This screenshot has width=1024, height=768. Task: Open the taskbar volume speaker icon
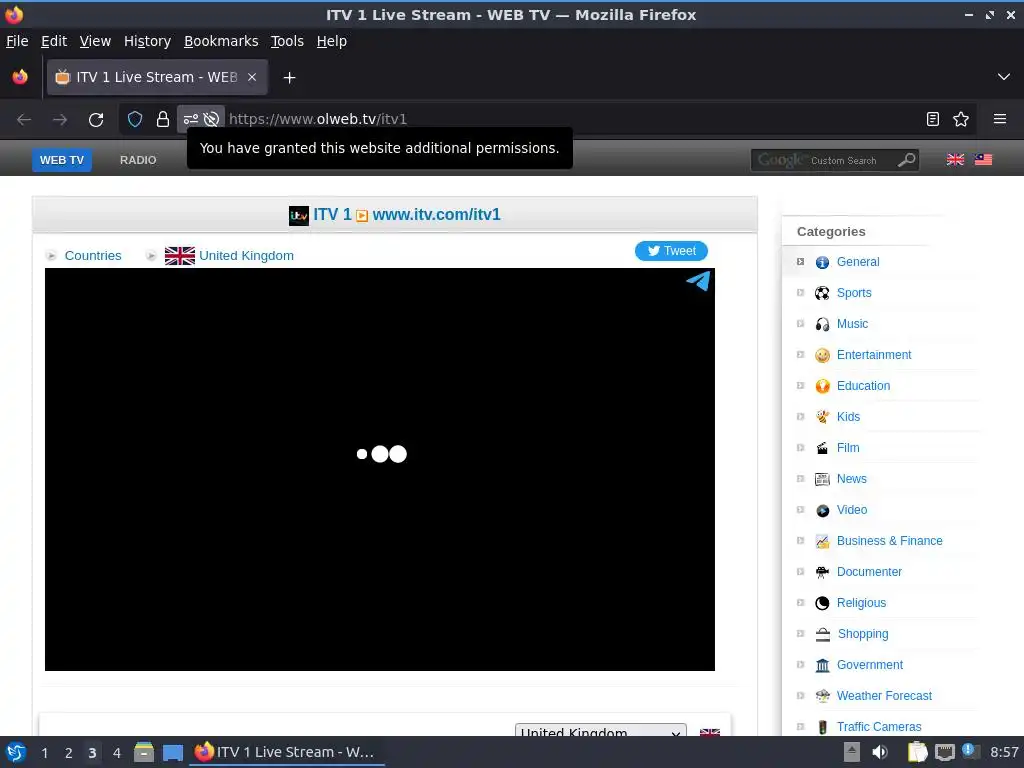[x=880, y=752]
